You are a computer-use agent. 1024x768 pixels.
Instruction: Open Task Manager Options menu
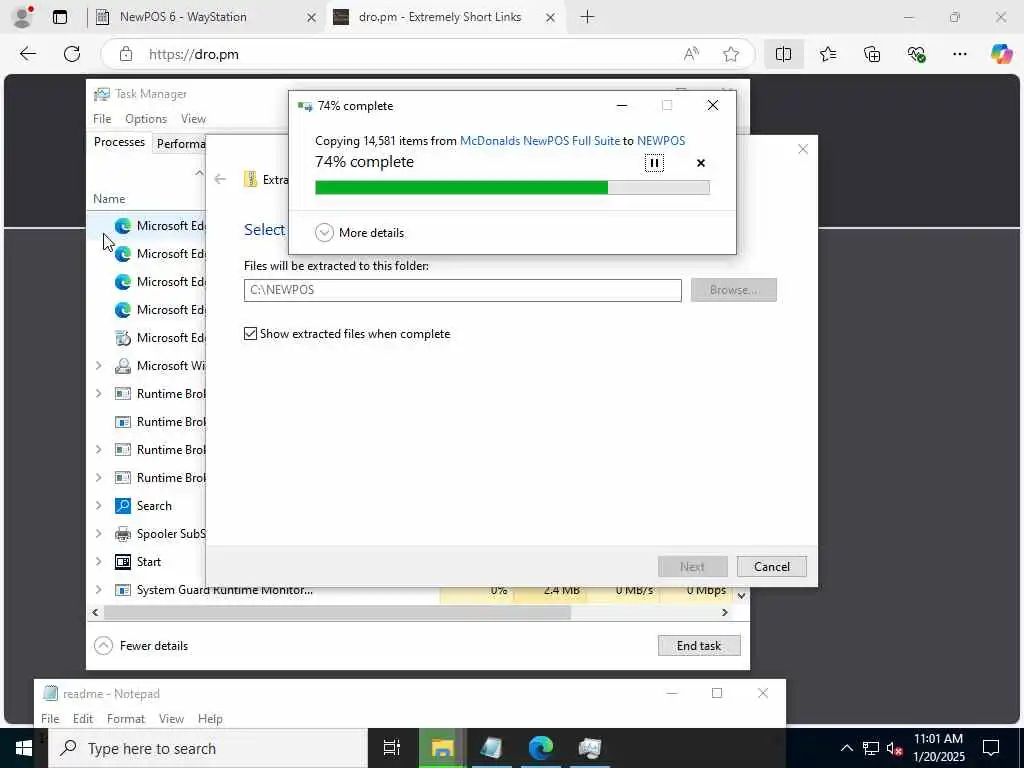click(146, 119)
